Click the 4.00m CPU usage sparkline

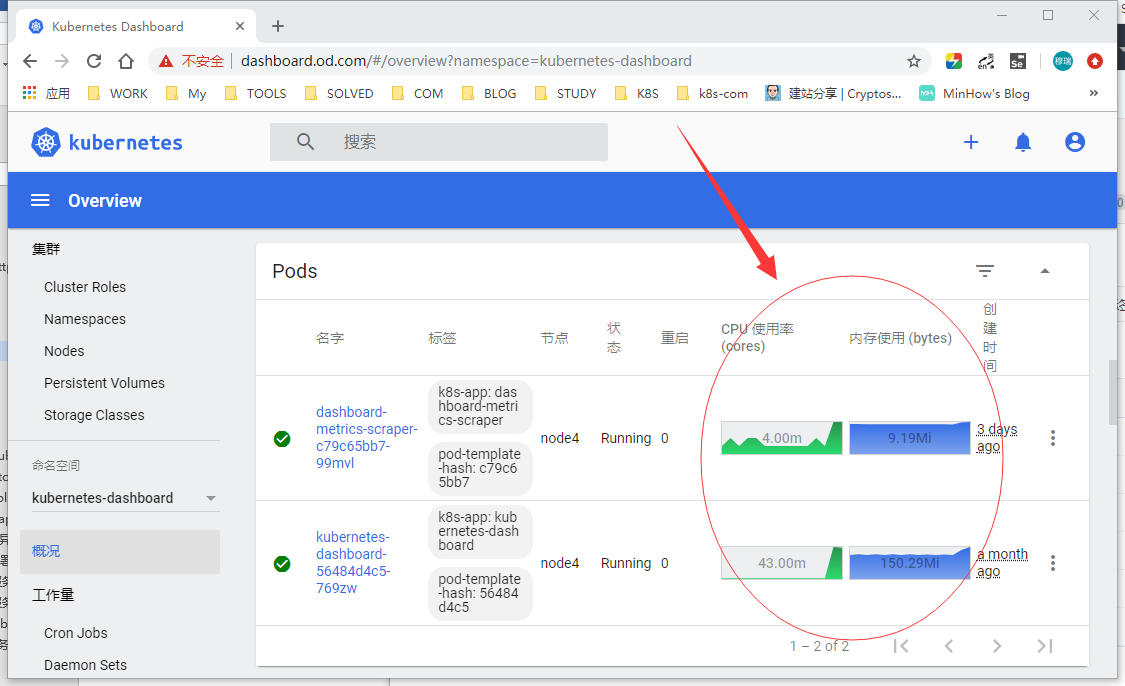pyautogui.click(x=781, y=438)
